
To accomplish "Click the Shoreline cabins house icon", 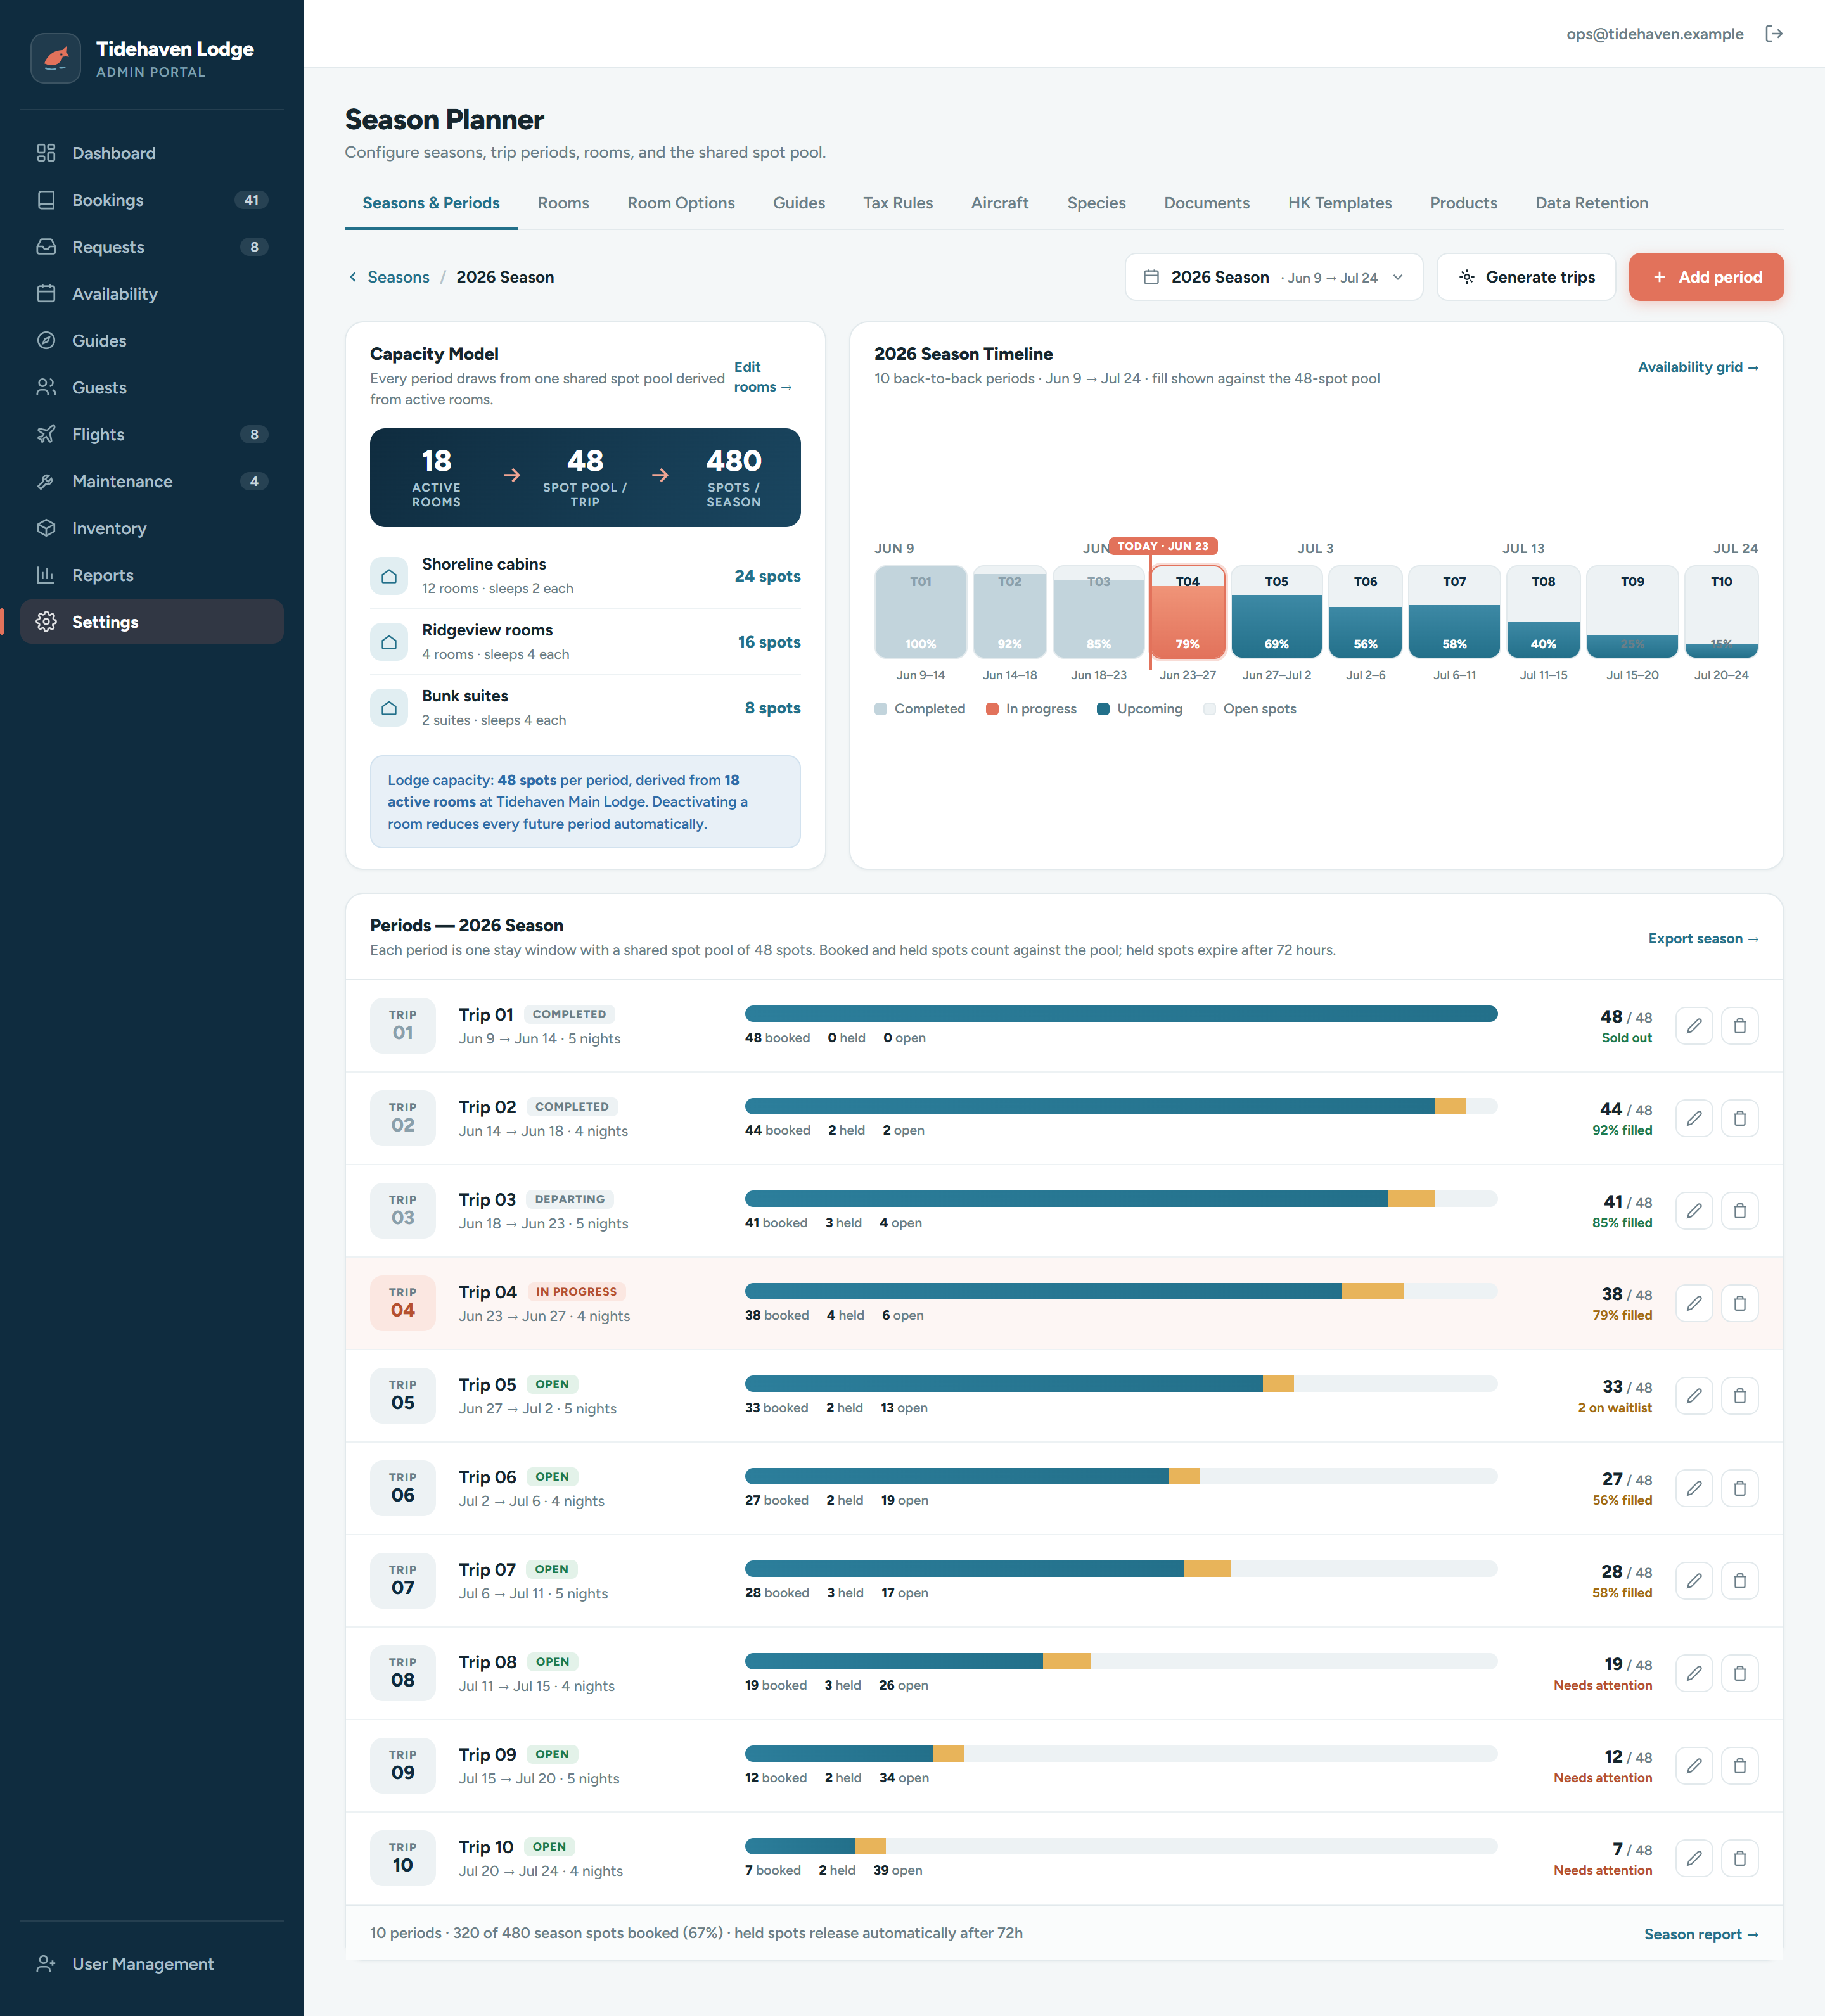I will click(x=389, y=576).
